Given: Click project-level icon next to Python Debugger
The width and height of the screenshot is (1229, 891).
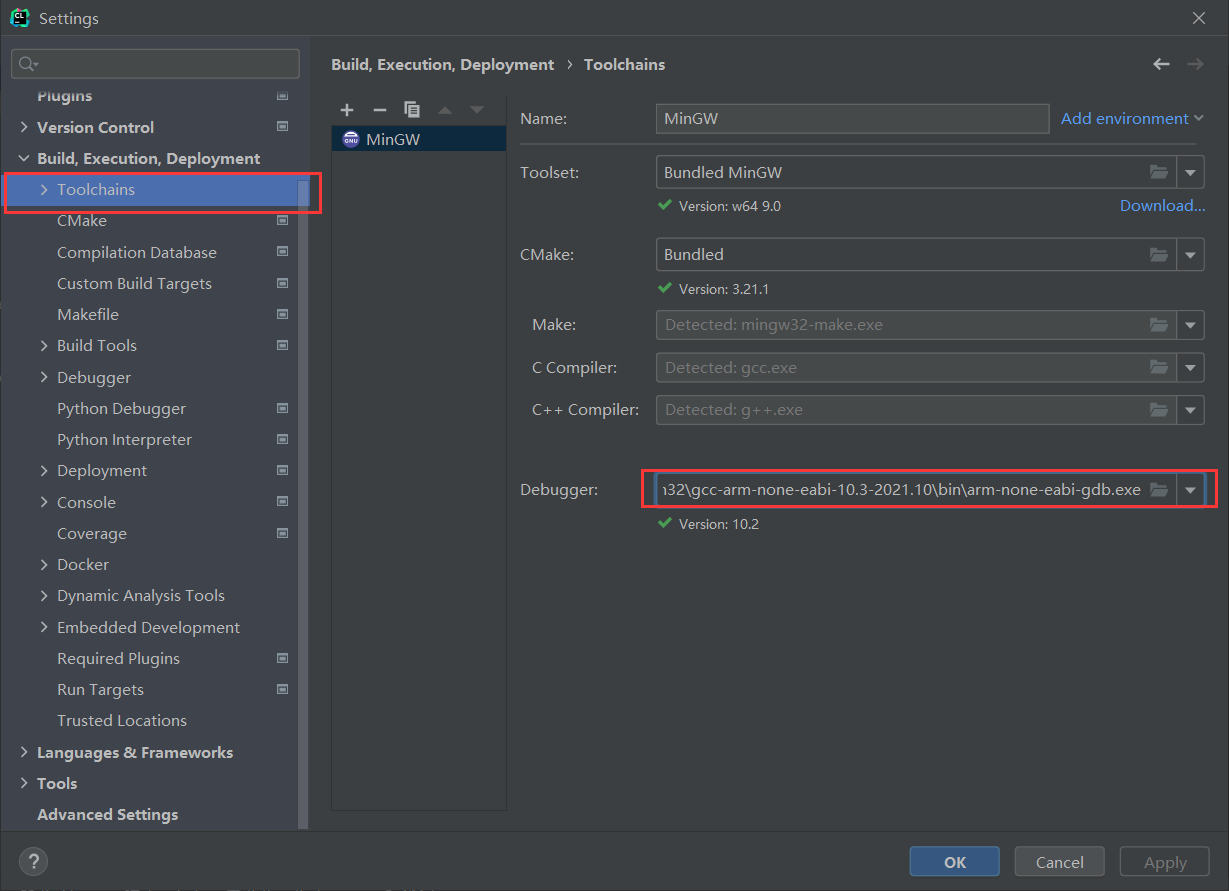Looking at the screenshot, I should coord(282,408).
